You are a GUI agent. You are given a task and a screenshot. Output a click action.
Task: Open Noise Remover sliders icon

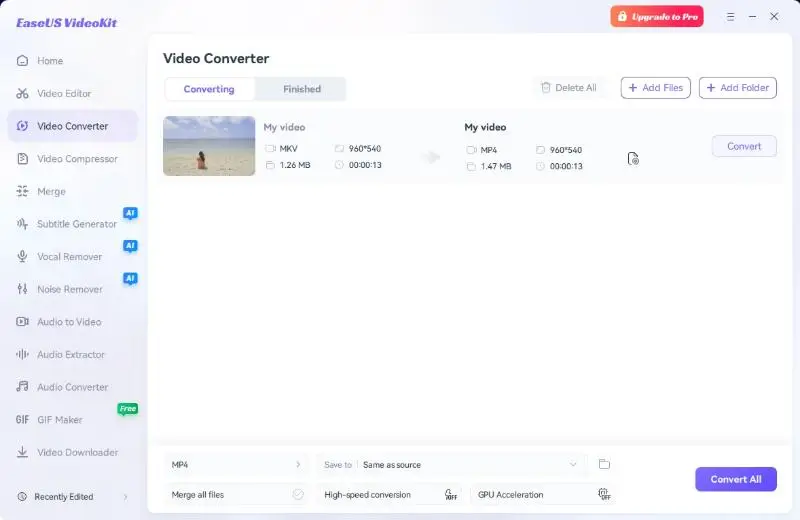click(22, 289)
